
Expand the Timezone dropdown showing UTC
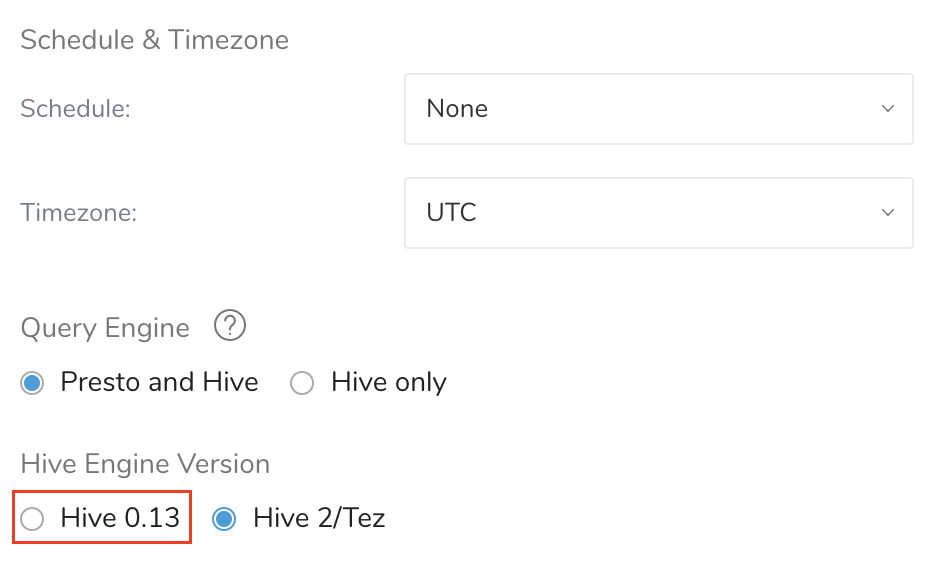(x=658, y=213)
